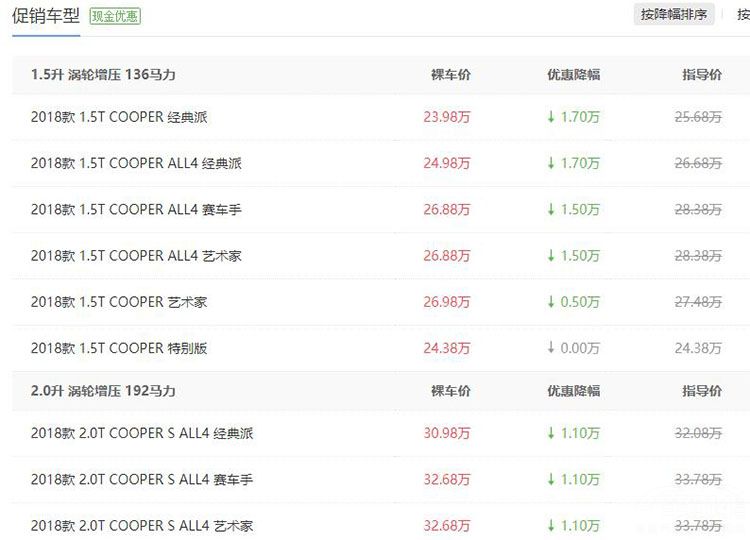
Task: Click the struck-through 25.68万 guide price
Action: 698,117
